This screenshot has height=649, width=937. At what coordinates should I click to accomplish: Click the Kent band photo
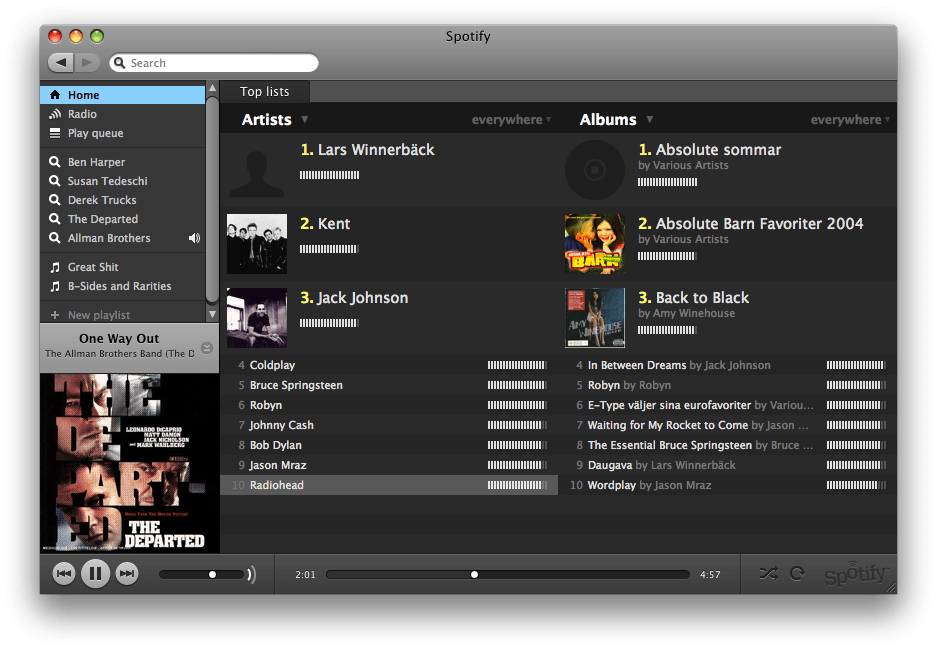pos(257,244)
